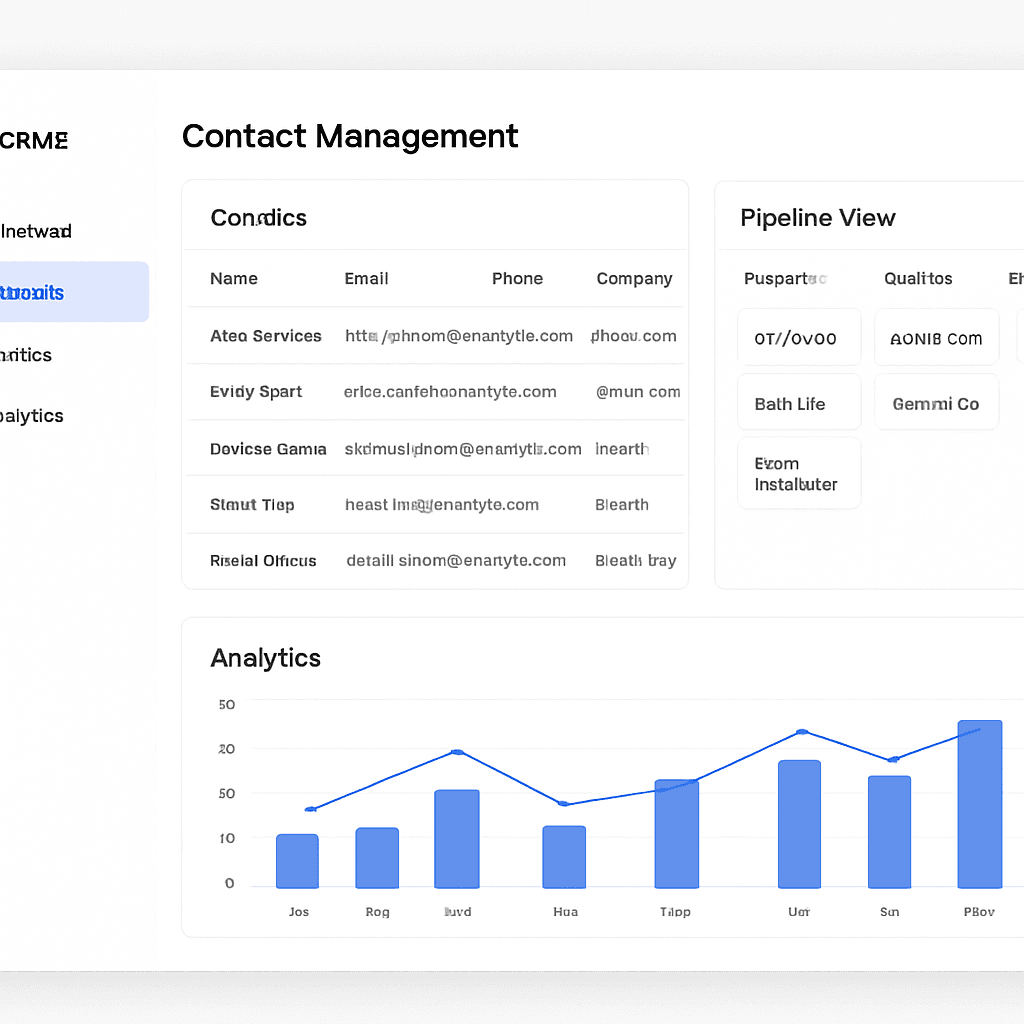Click the Uer bar in Analytics chart
Screen dimensions: 1024x1024
click(799, 824)
